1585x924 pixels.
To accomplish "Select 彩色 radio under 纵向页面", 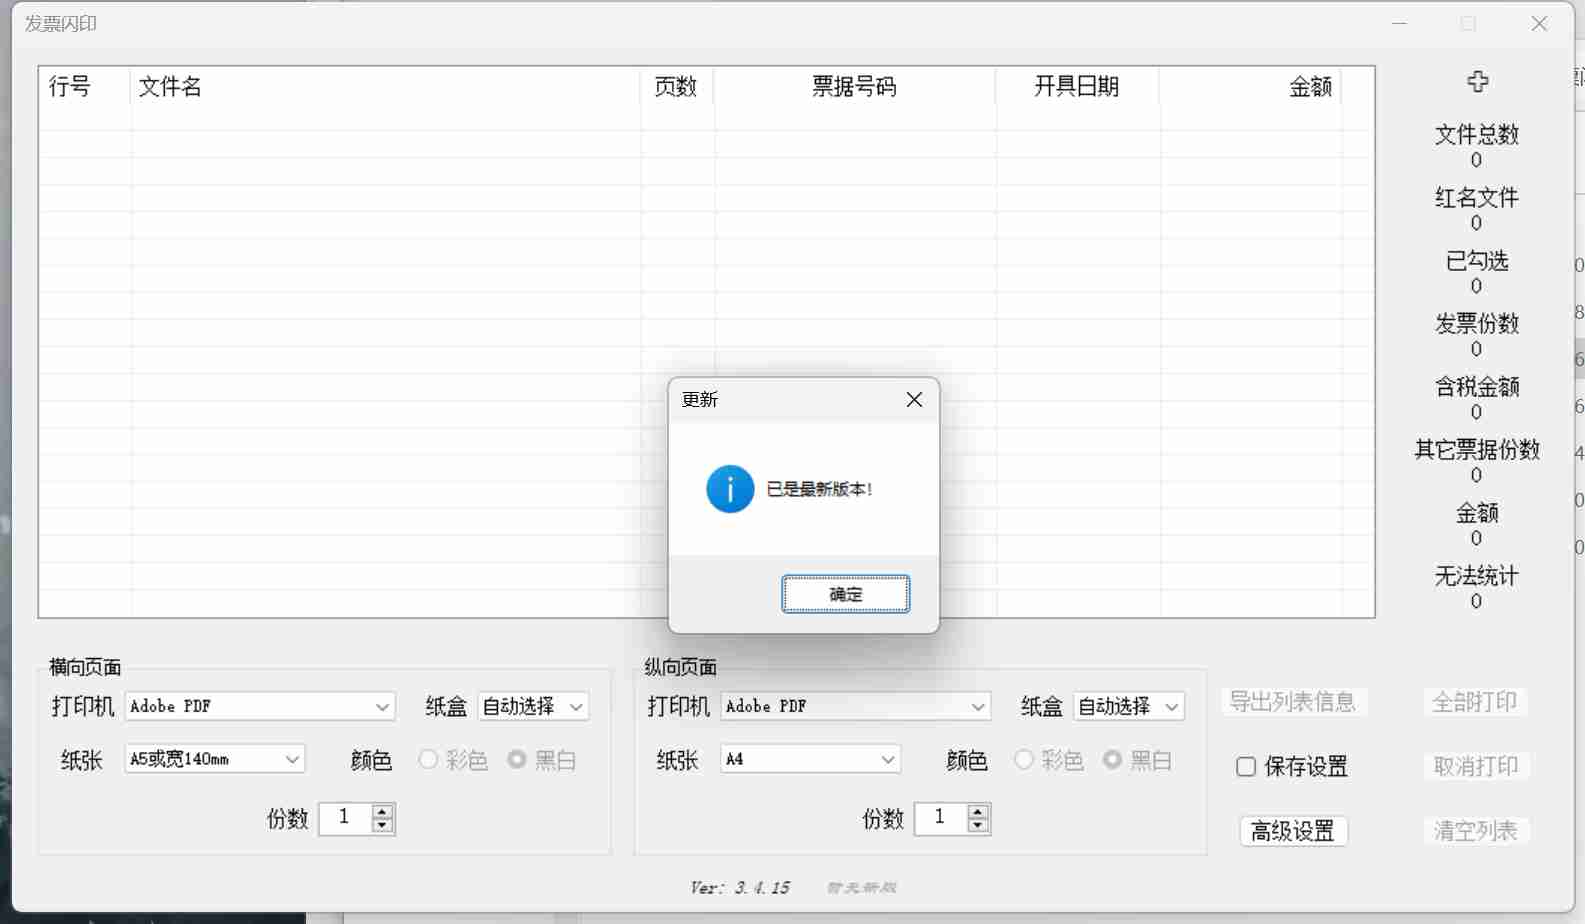I will 1024,760.
